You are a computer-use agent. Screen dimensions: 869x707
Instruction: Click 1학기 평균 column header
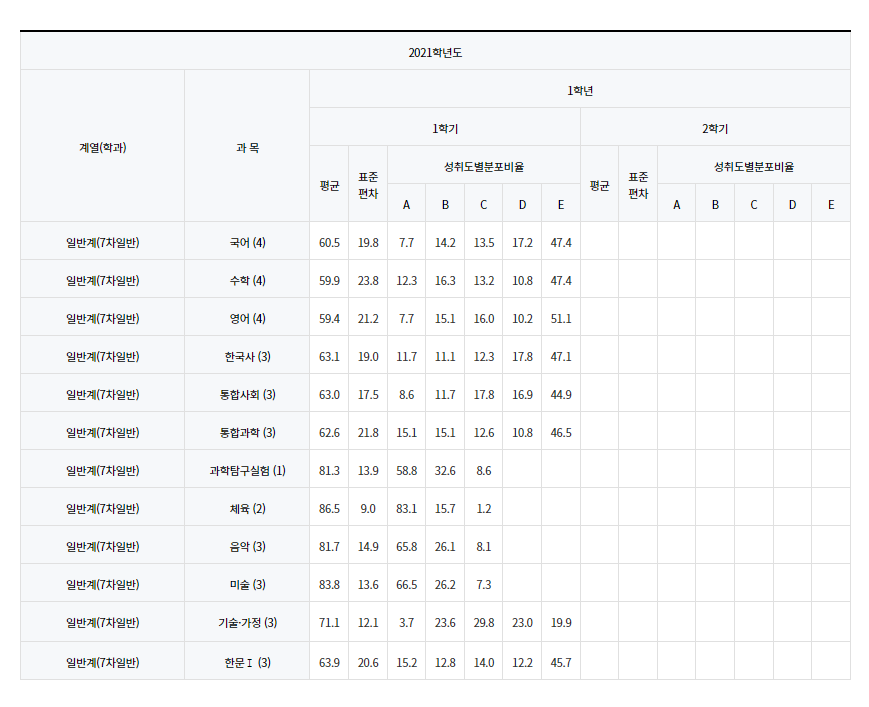coord(329,185)
